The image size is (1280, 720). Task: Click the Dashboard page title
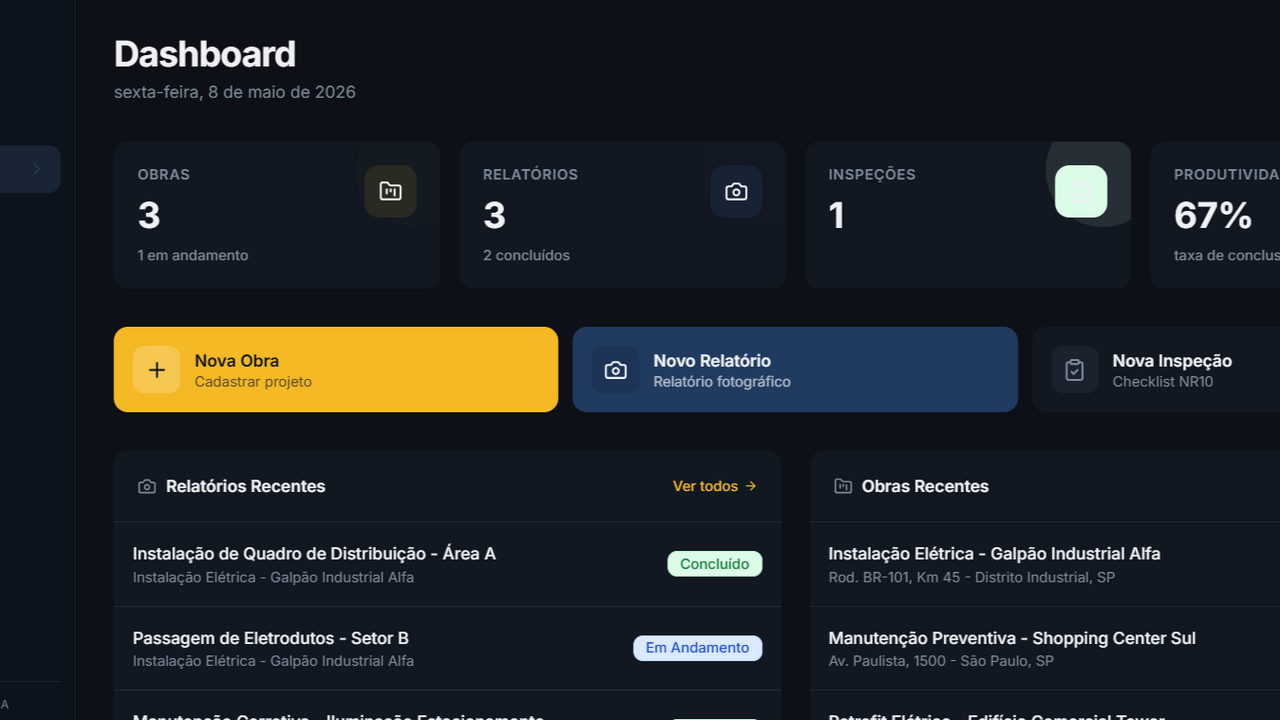point(205,54)
